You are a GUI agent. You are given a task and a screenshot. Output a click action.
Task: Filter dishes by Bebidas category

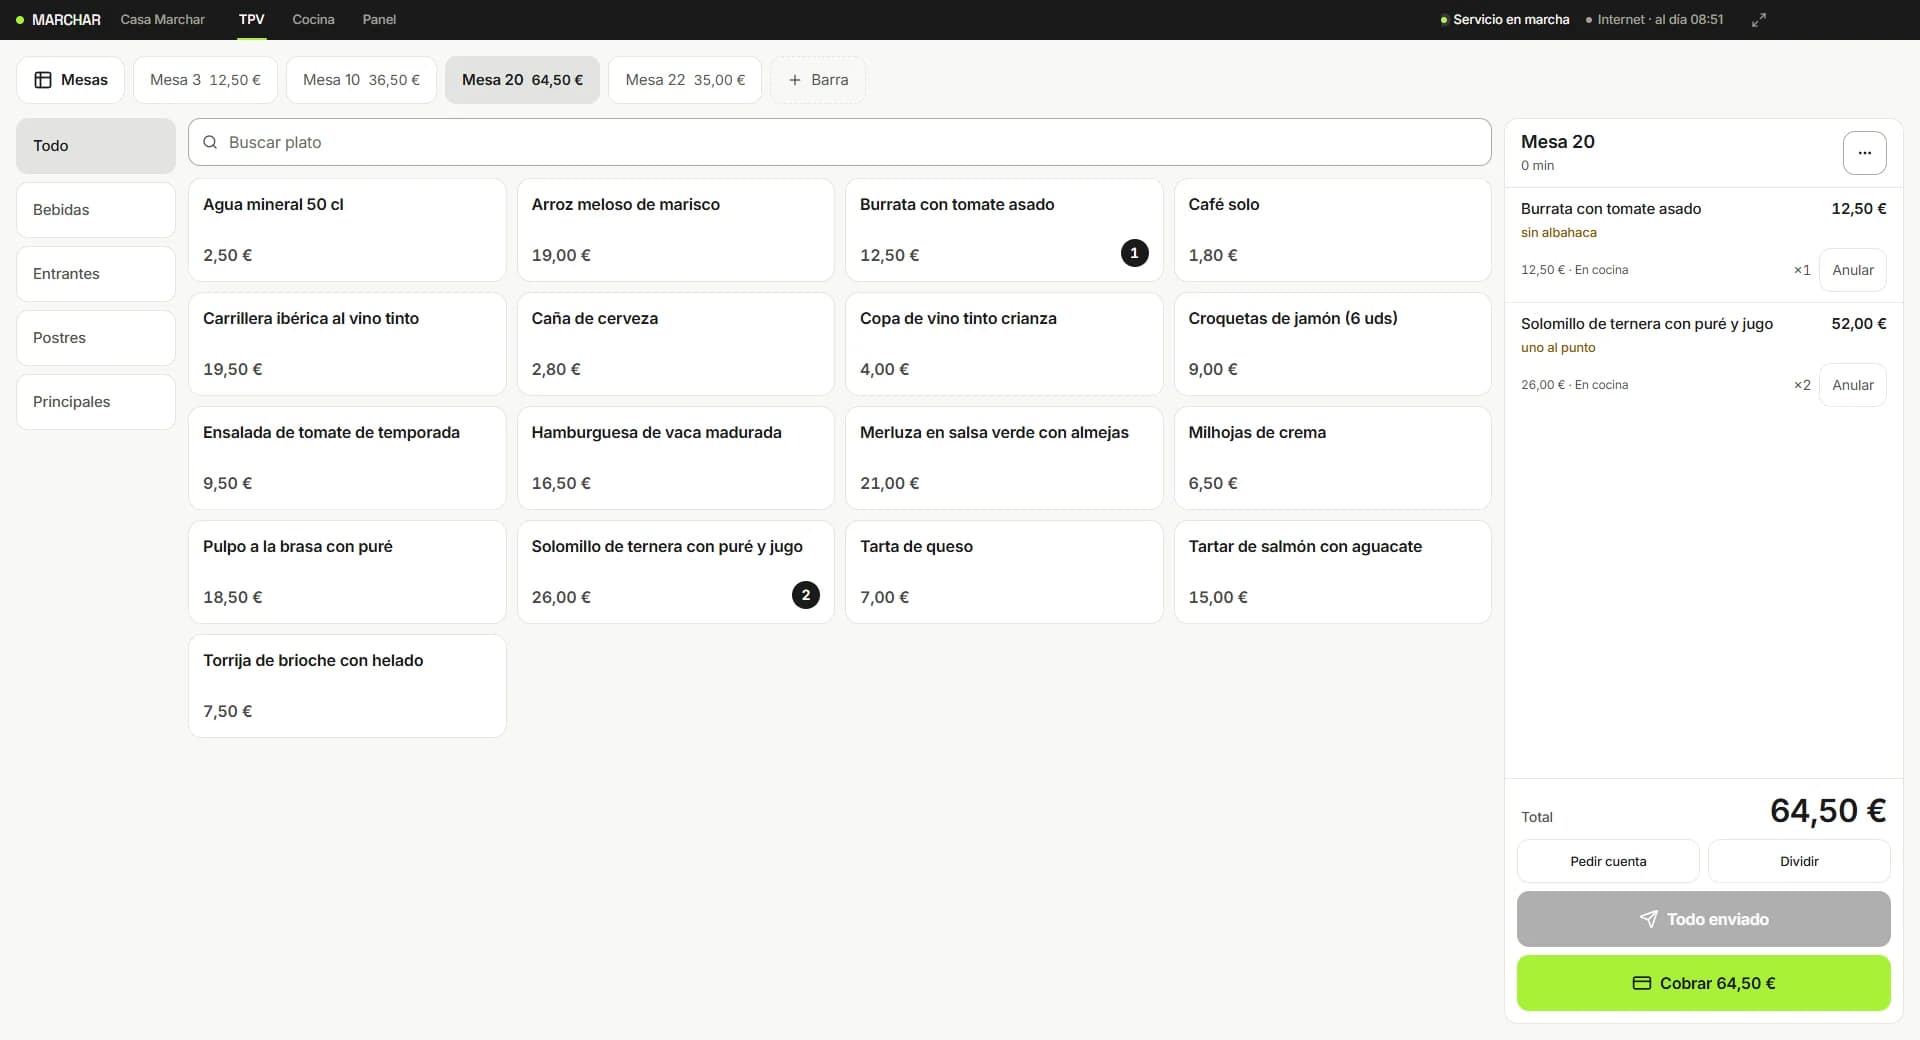pos(96,210)
